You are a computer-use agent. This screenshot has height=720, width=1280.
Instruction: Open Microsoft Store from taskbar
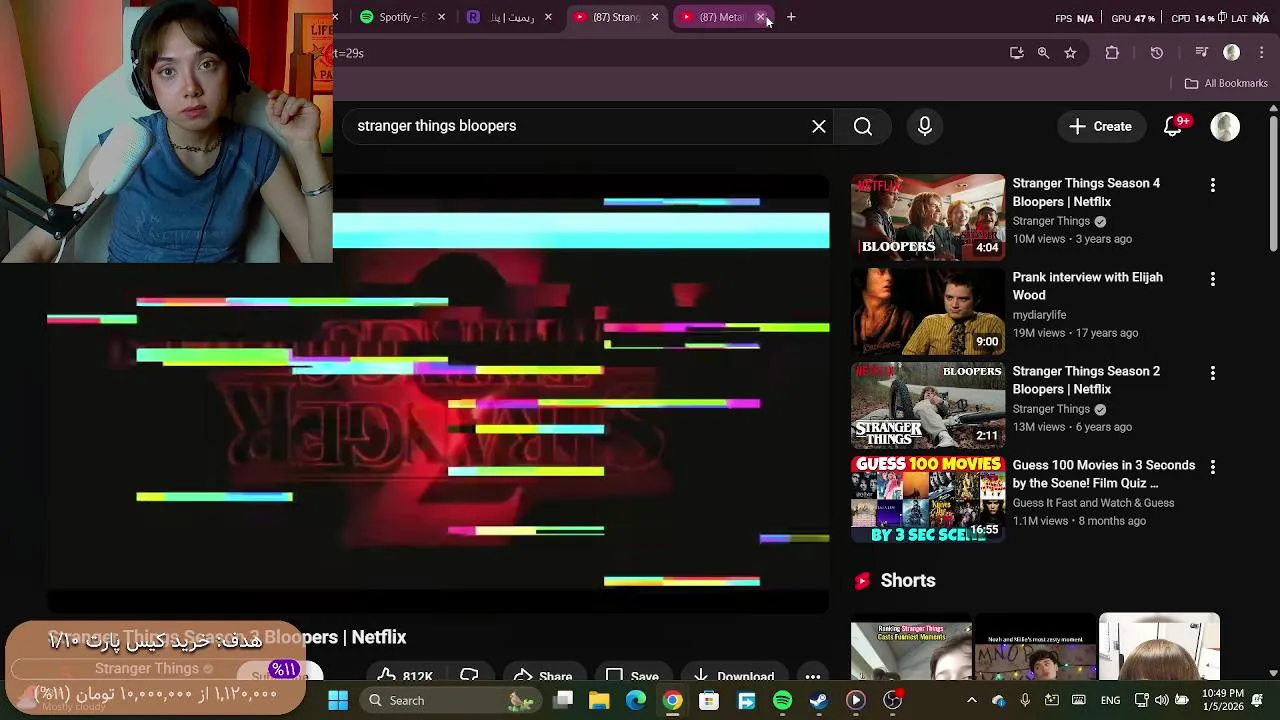(709, 700)
